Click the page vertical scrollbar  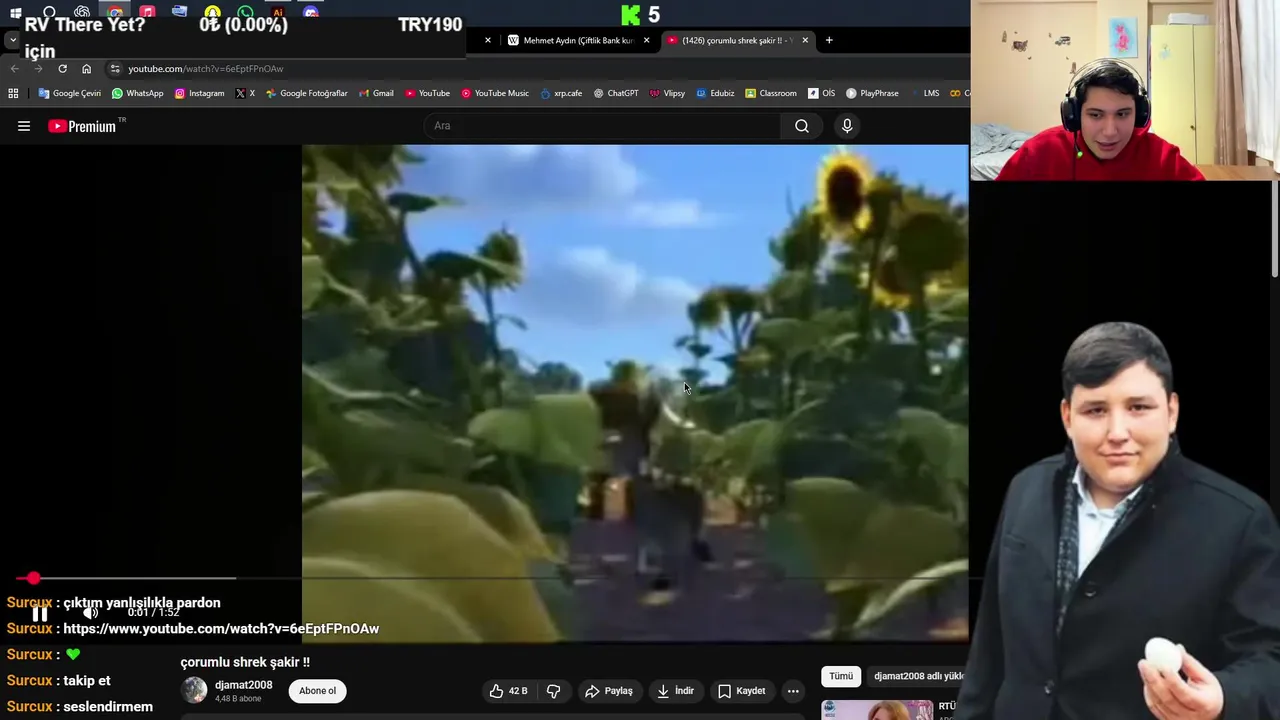1274,230
